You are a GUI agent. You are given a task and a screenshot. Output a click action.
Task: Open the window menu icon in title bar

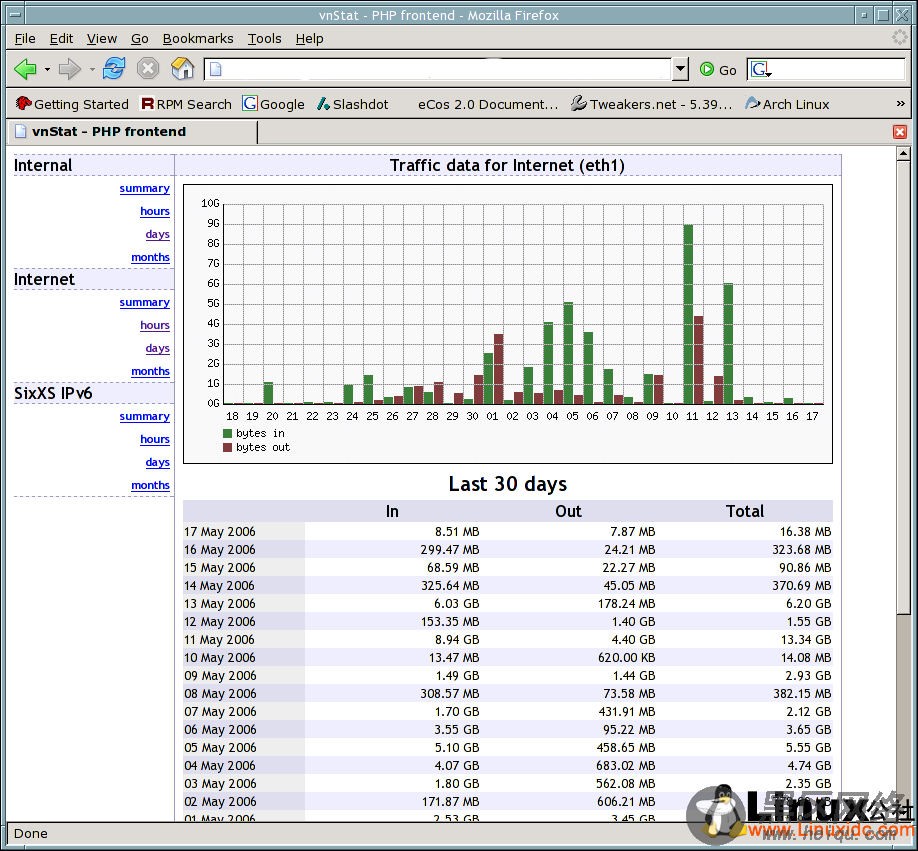pos(16,15)
